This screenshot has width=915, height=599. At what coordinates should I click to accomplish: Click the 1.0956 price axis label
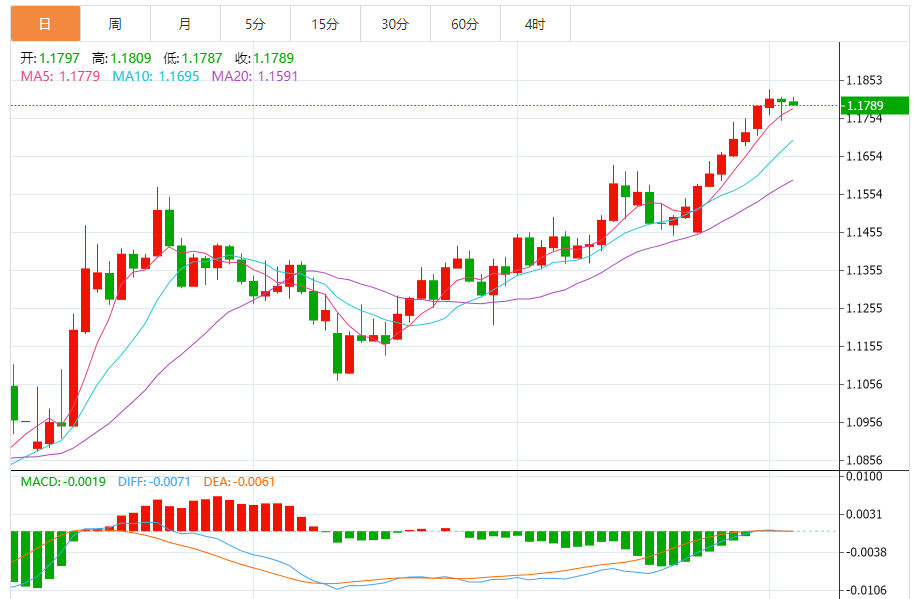(865, 422)
